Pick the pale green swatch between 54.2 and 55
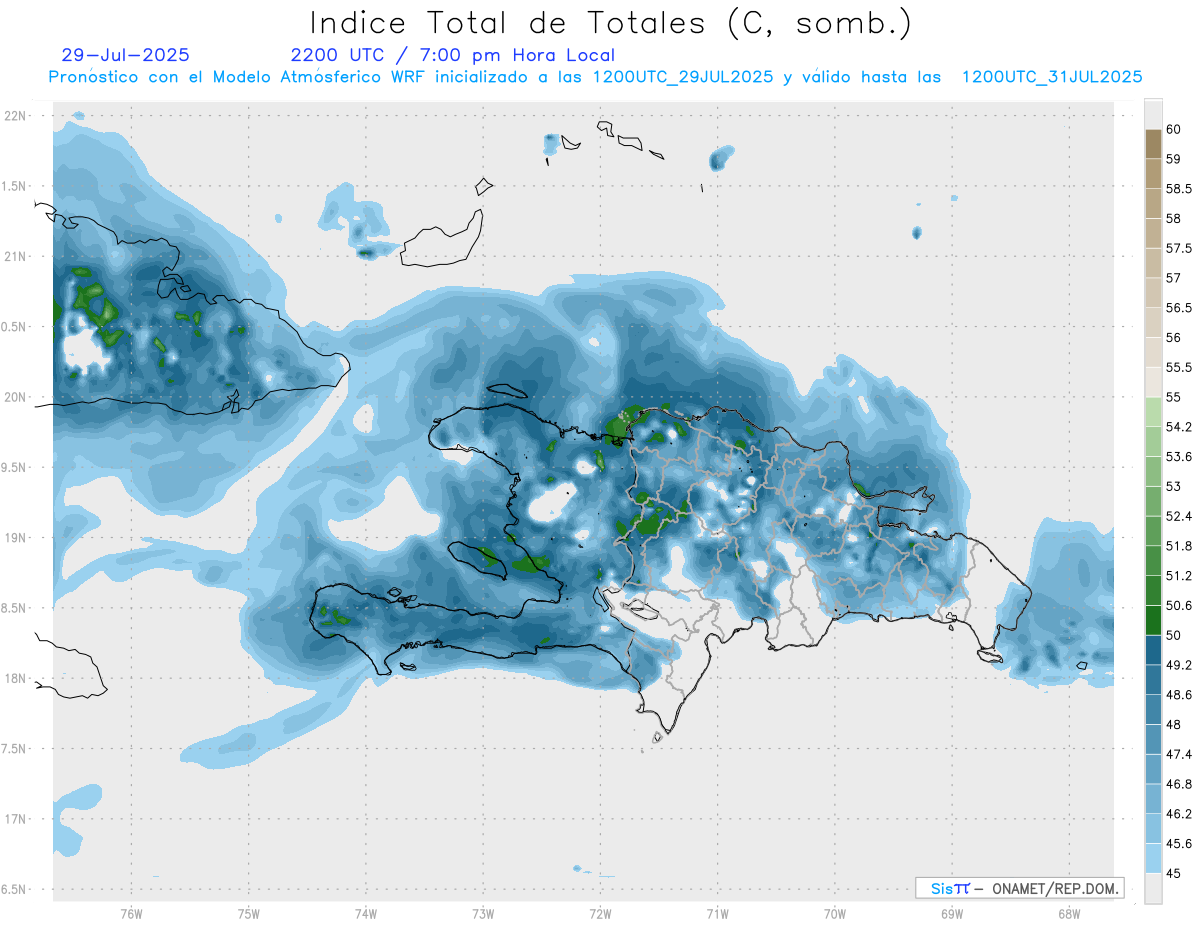This screenshot has width=1200, height=927. click(1153, 412)
